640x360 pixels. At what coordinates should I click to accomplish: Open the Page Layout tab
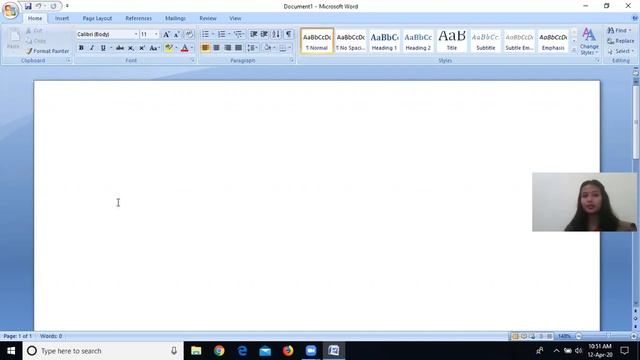(97, 18)
